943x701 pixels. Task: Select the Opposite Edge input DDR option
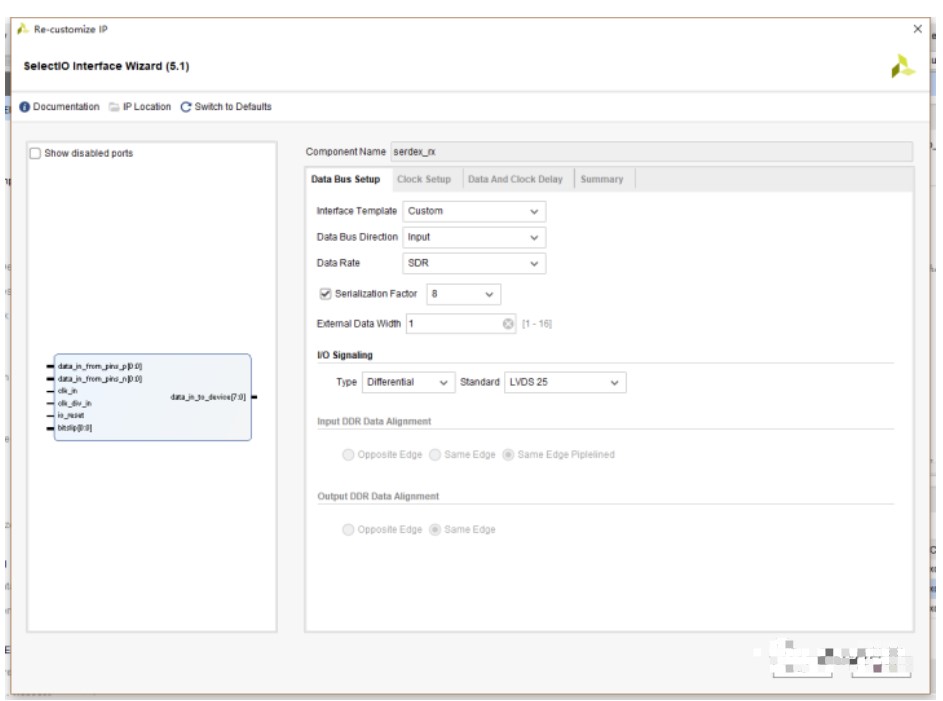click(x=348, y=455)
